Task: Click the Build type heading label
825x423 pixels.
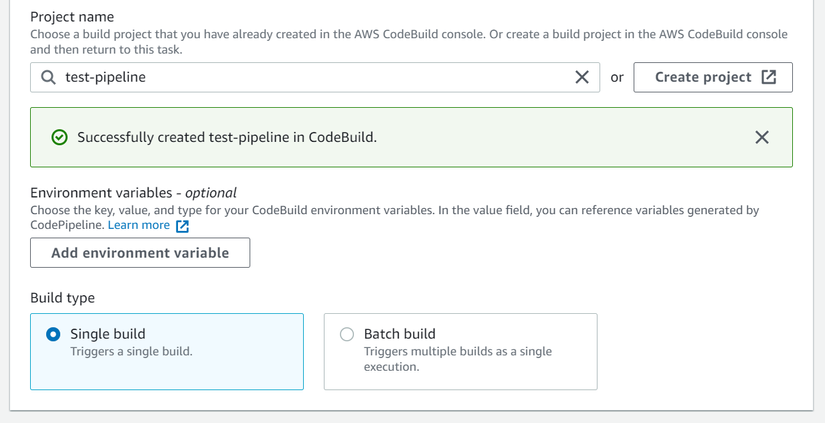Action: [x=62, y=298]
